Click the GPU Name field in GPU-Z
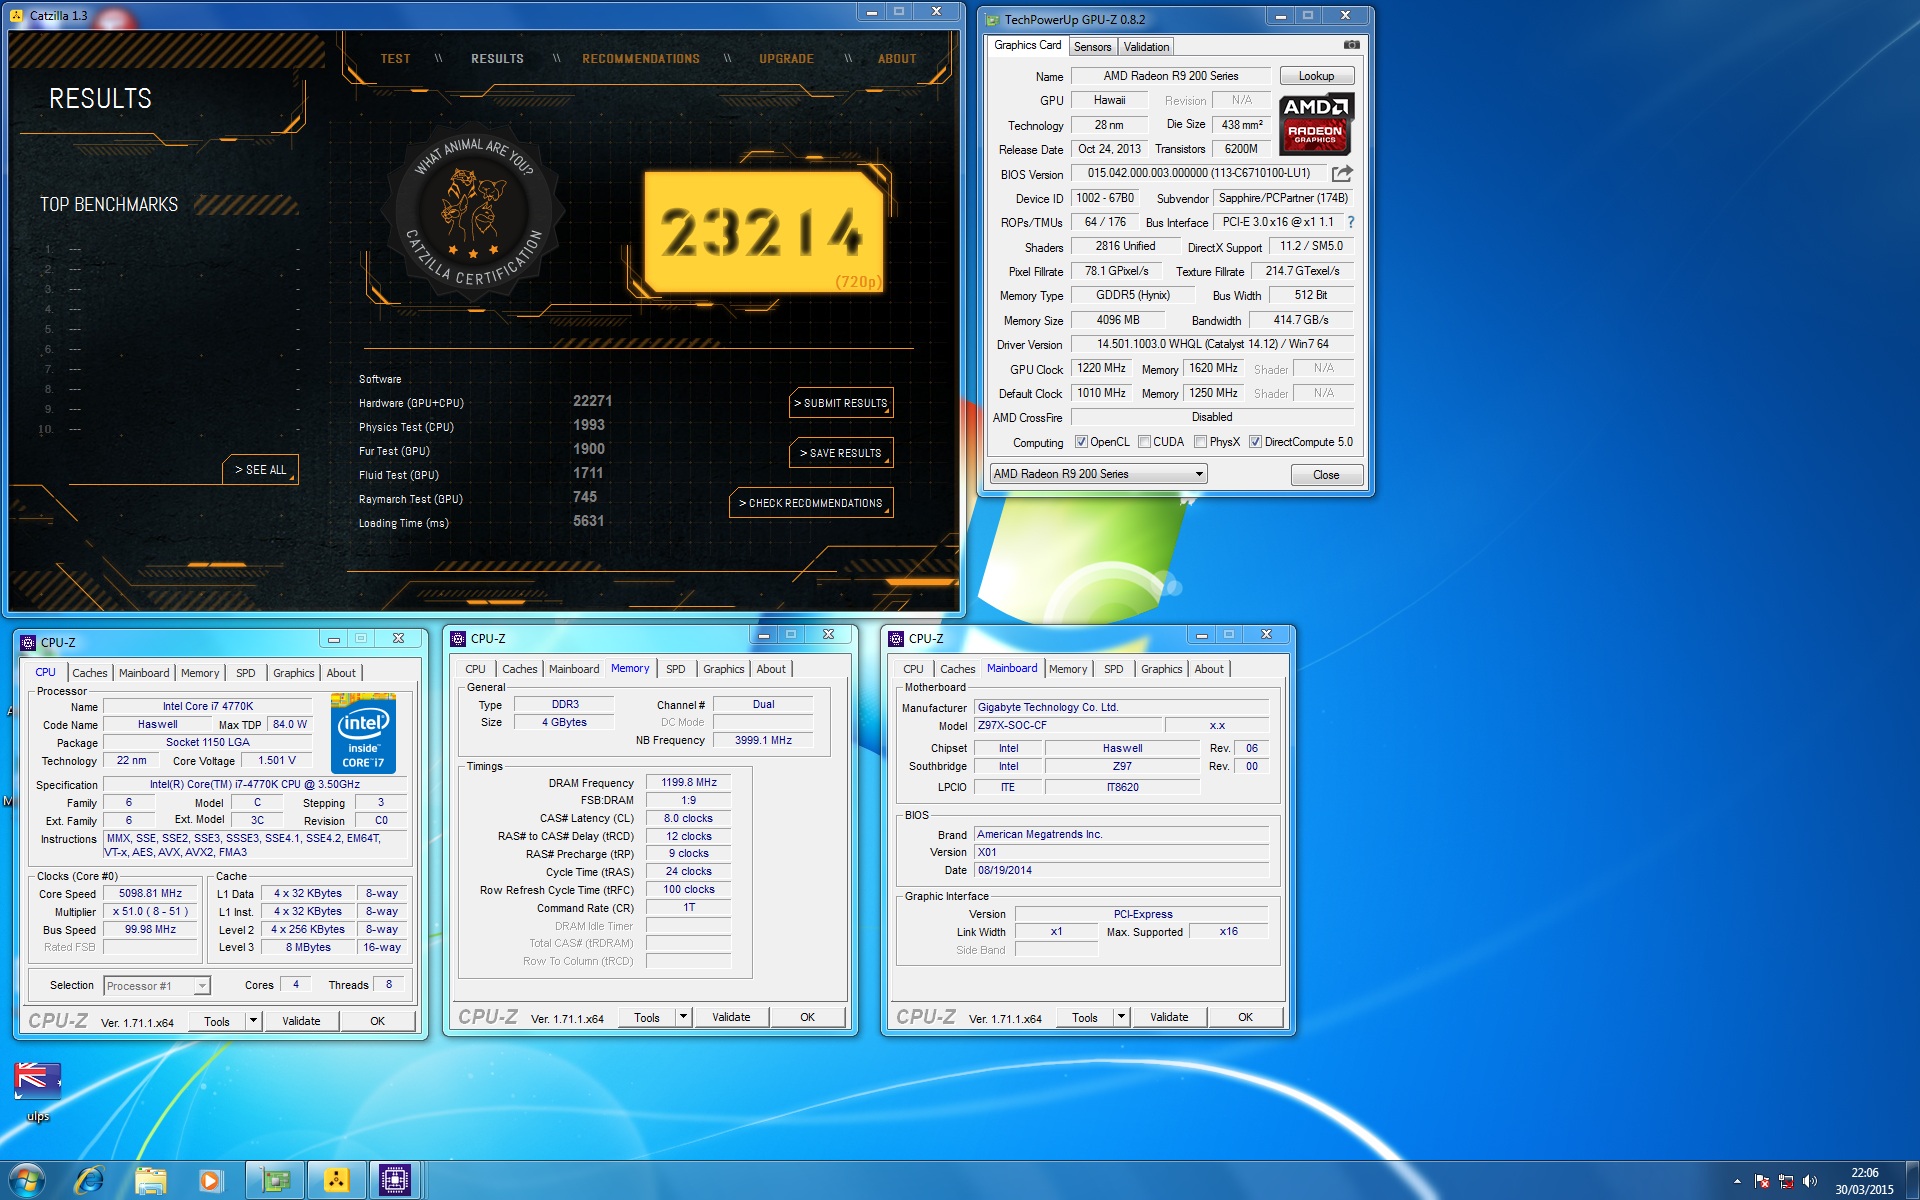 (1170, 76)
